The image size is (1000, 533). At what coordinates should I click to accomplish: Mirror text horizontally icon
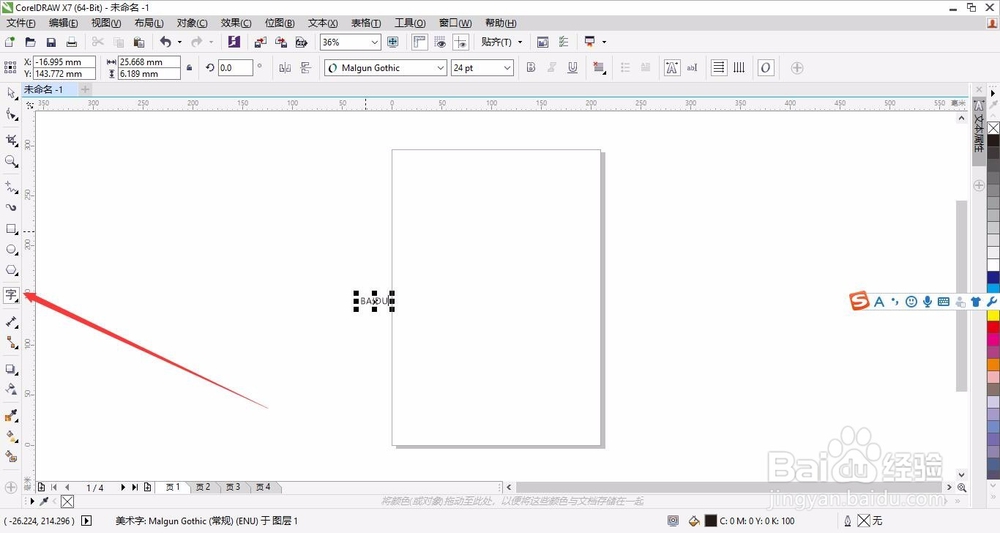(x=285, y=68)
